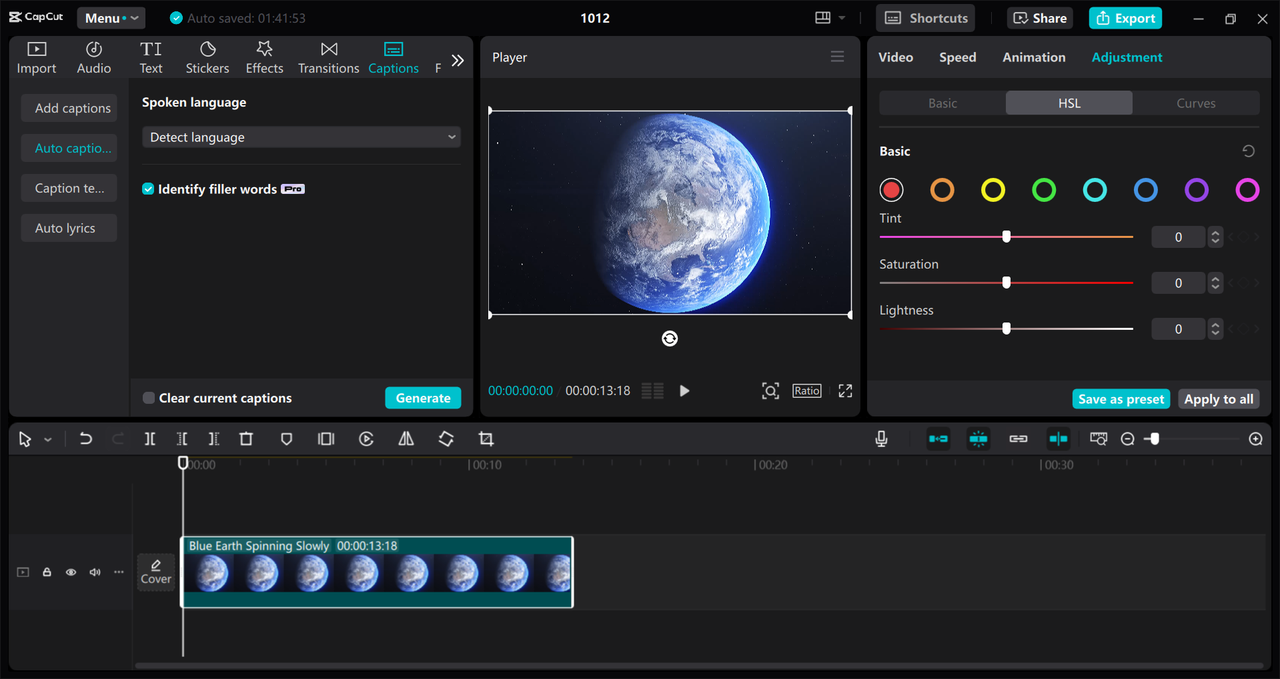This screenshot has height=679, width=1280.
Task: Select the cyan HSL color ring
Action: [x=1095, y=190]
